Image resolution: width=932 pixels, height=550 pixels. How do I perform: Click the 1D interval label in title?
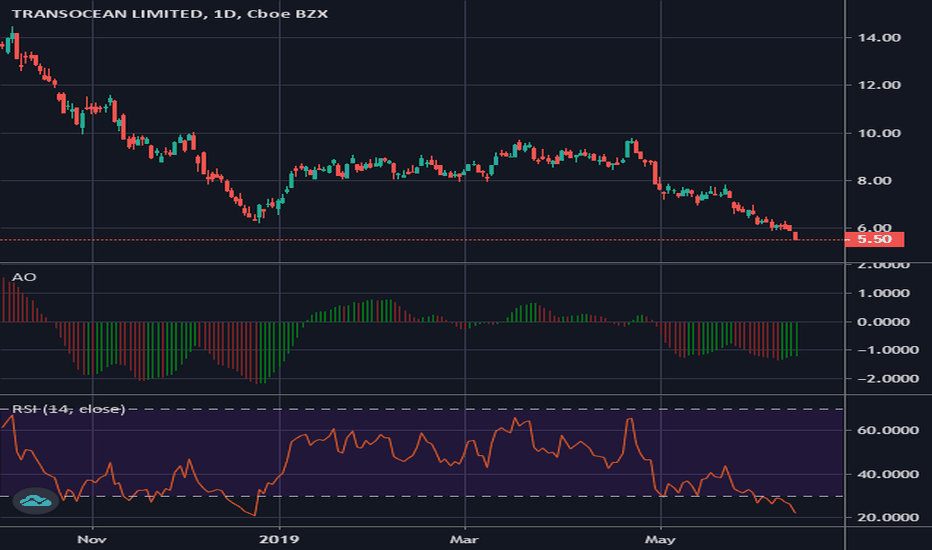coord(225,14)
